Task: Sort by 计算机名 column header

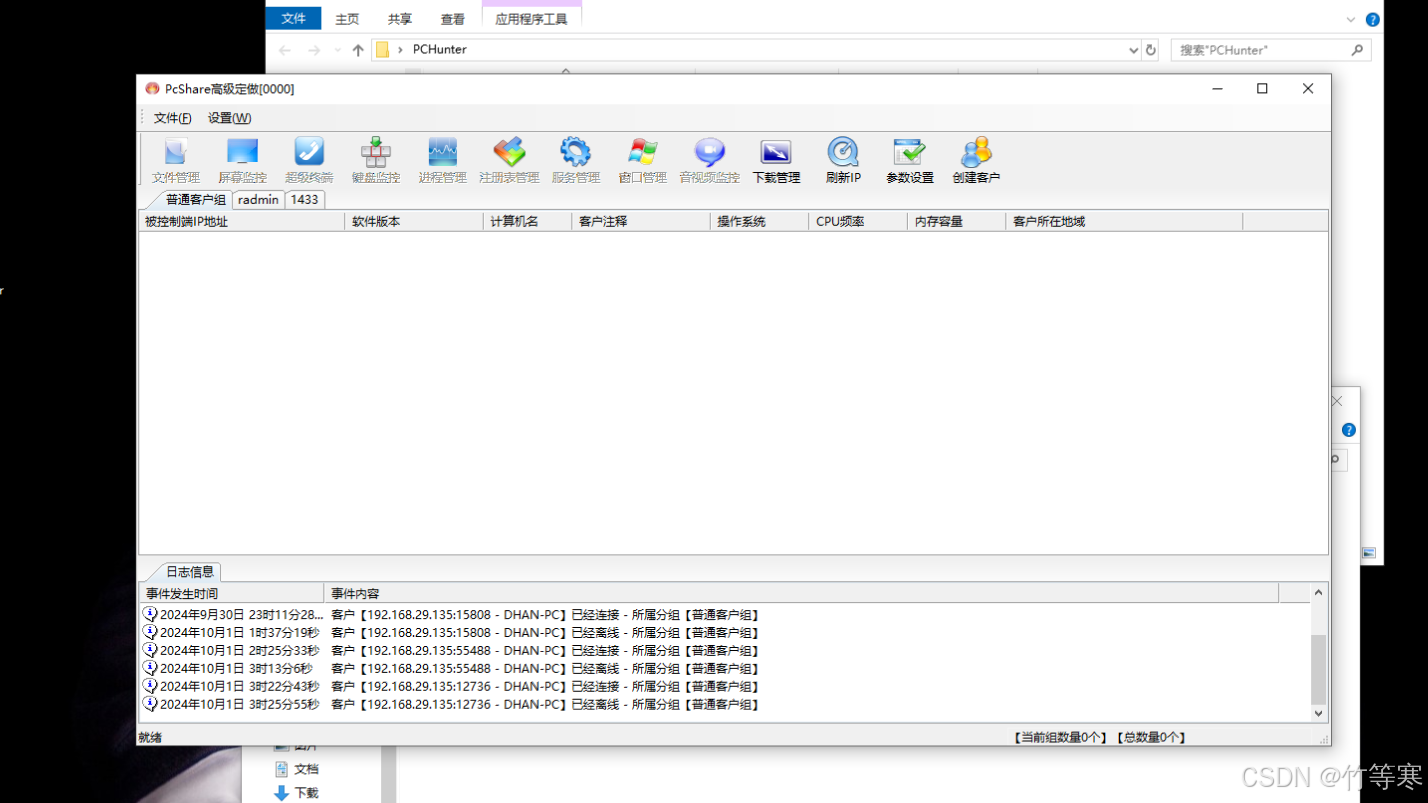Action: tap(527, 222)
